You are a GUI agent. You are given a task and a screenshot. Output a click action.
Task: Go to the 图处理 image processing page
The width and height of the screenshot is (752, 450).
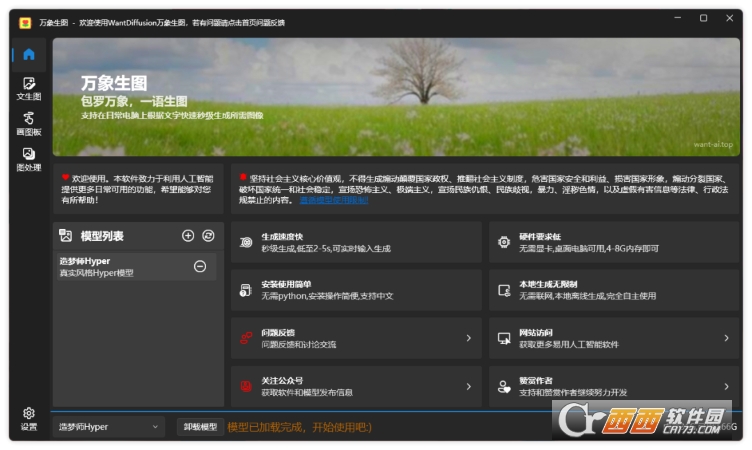click(28, 159)
